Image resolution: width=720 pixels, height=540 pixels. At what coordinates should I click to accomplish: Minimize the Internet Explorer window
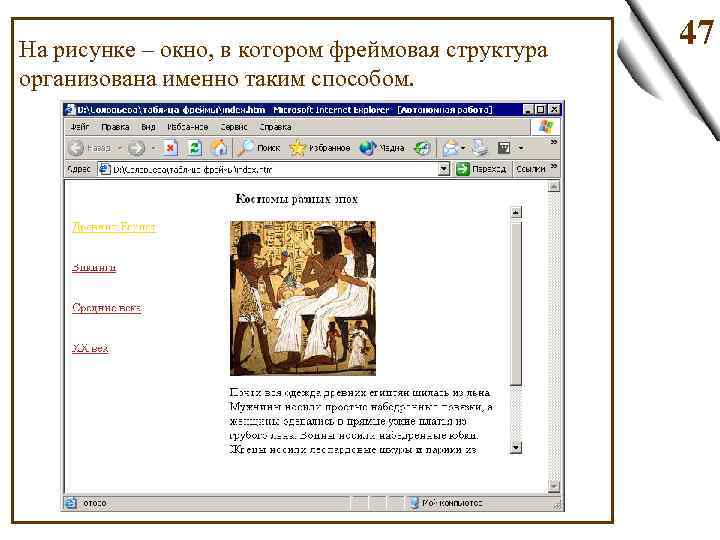pyautogui.click(x=529, y=110)
